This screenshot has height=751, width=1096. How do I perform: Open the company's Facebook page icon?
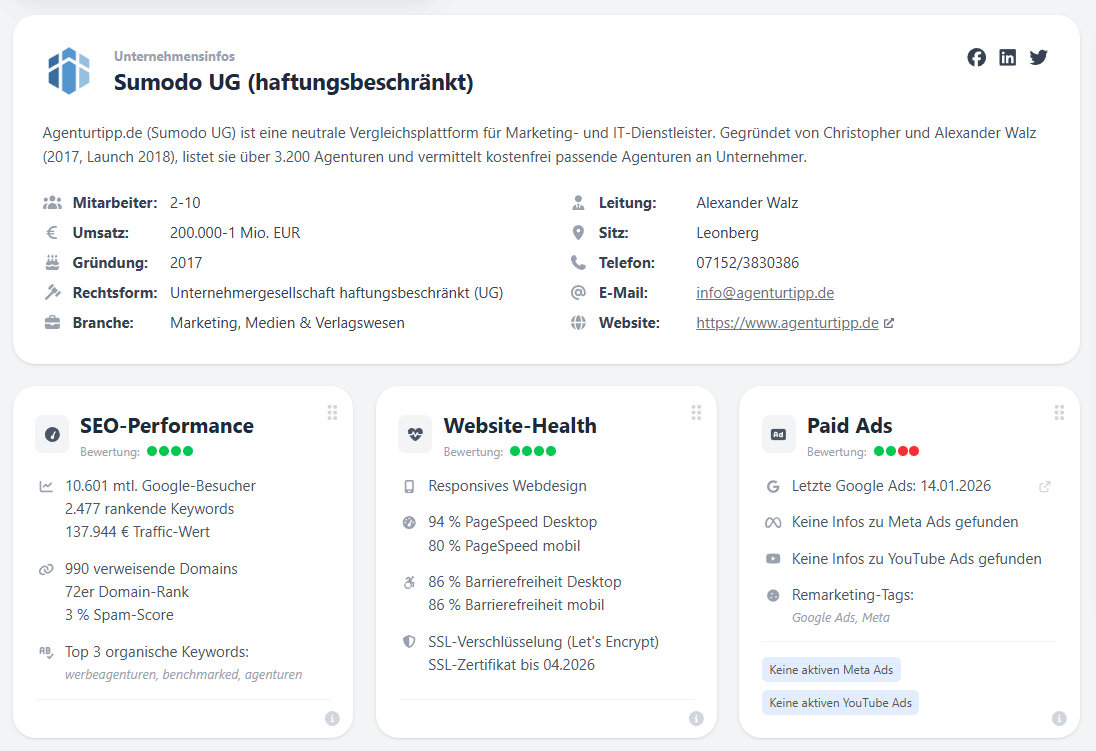click(x=976, y=58)
